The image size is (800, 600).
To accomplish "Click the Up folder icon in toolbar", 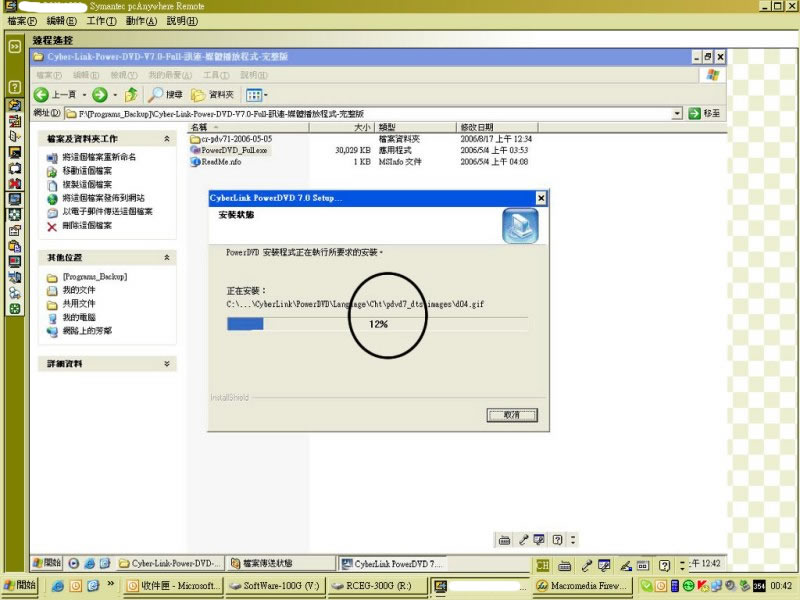I will click(x=131, y=95).
